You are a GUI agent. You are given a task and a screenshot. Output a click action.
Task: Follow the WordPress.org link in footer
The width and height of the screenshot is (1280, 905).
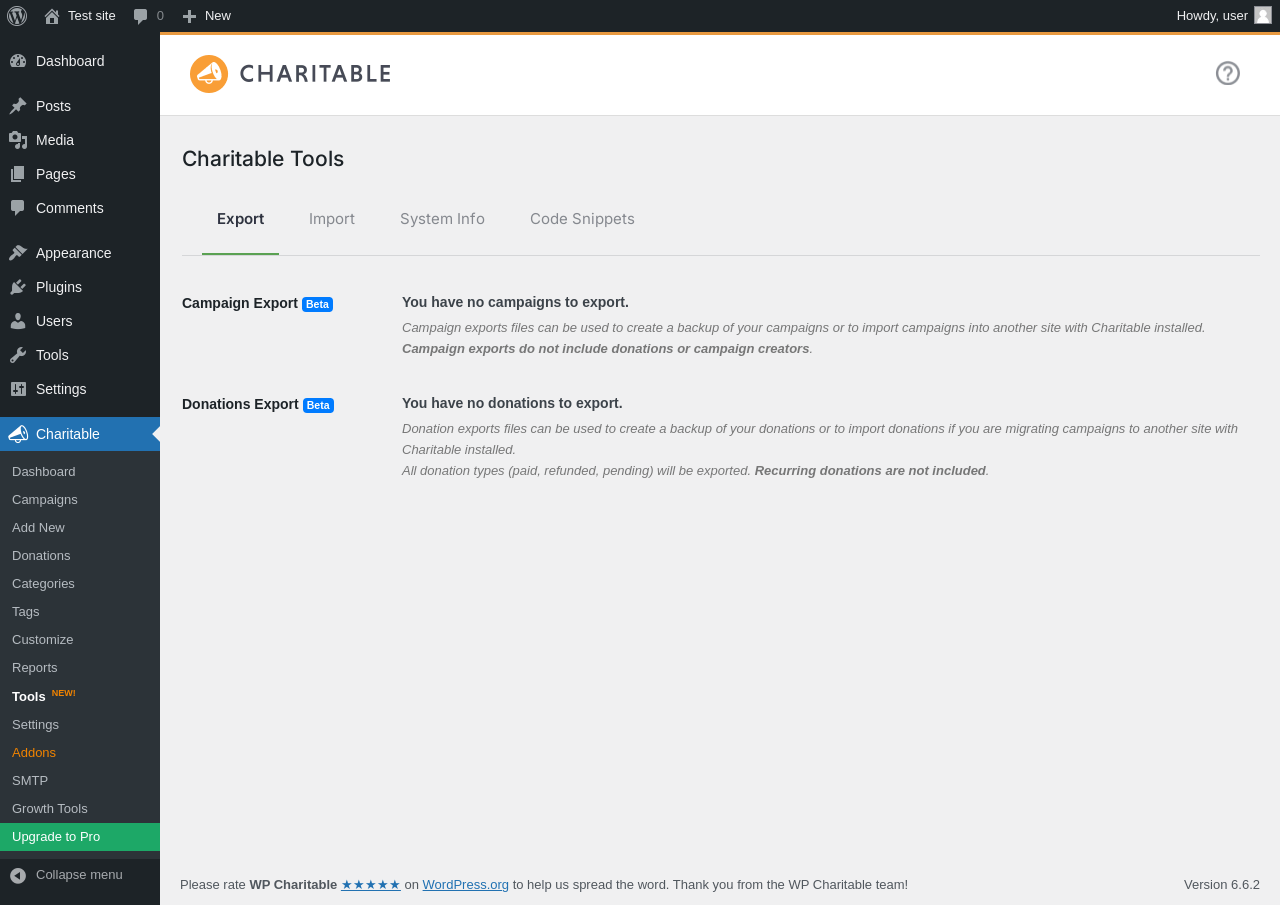click(x=465, y=884)
